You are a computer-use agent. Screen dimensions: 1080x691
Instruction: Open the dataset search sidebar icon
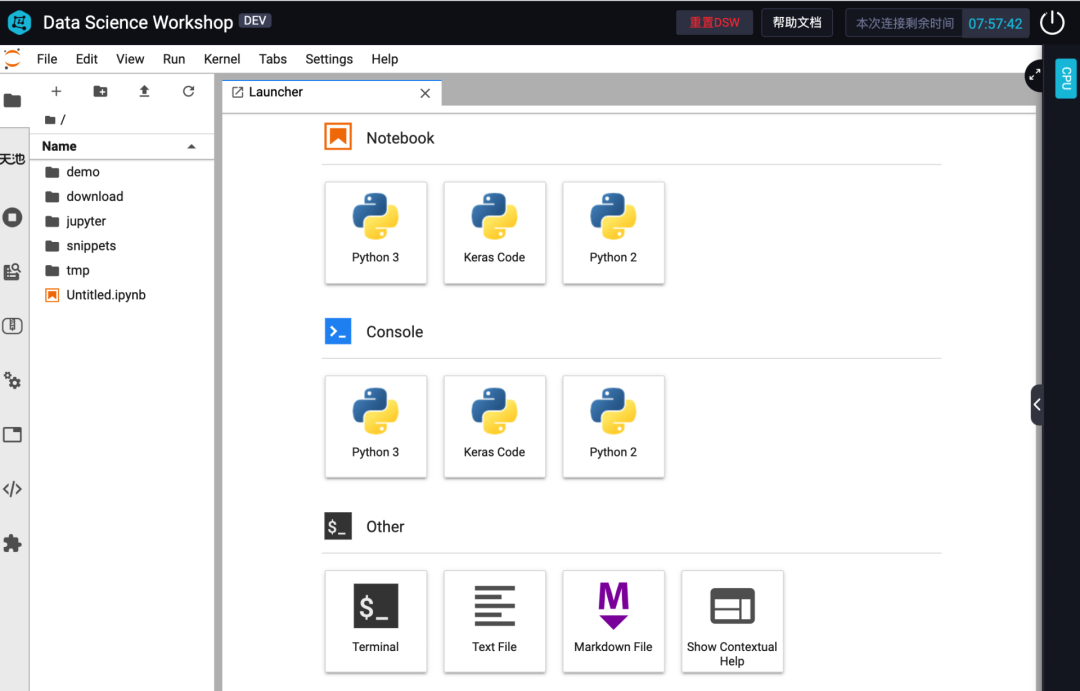coord(12,271)
